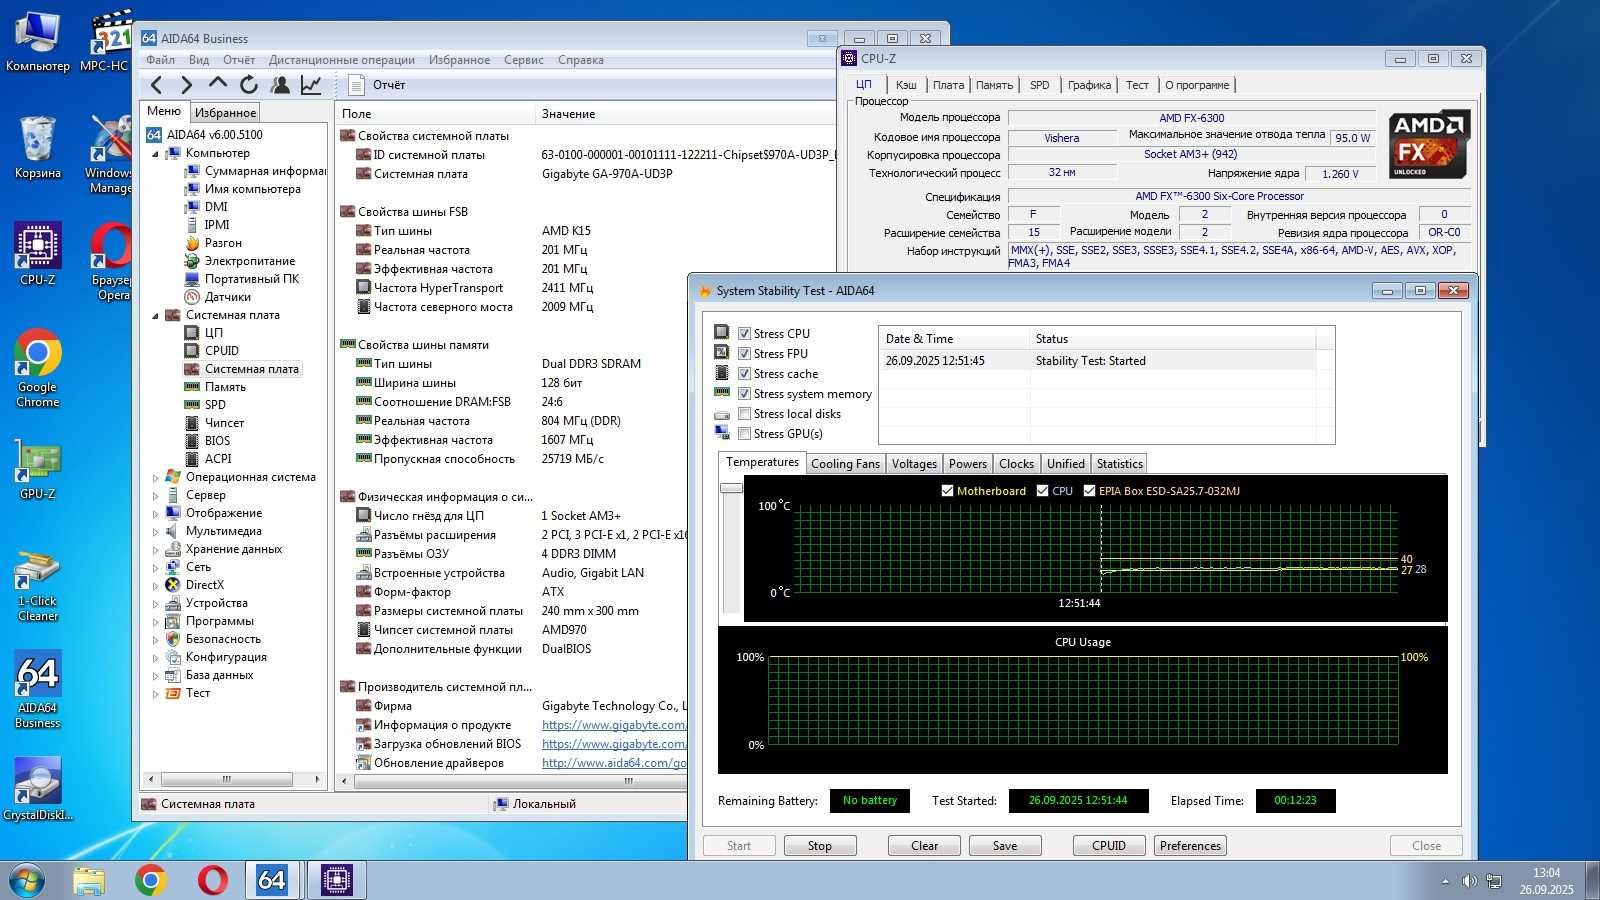
Task: Click the AIDA64 forward navigation arrow
Action: (186, 85)
